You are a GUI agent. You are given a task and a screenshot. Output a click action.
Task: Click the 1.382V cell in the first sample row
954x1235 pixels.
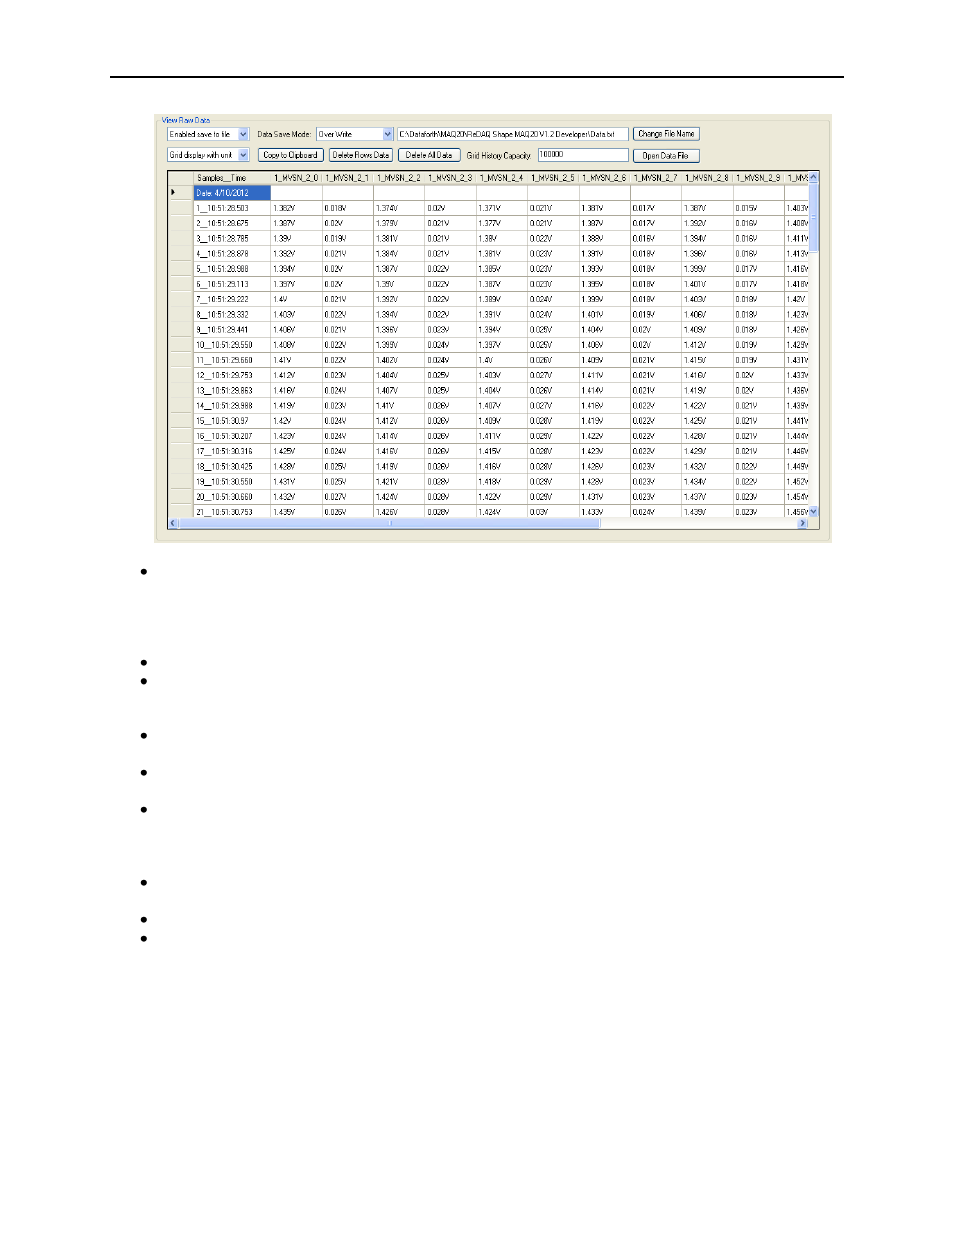[x=296, y=208]
